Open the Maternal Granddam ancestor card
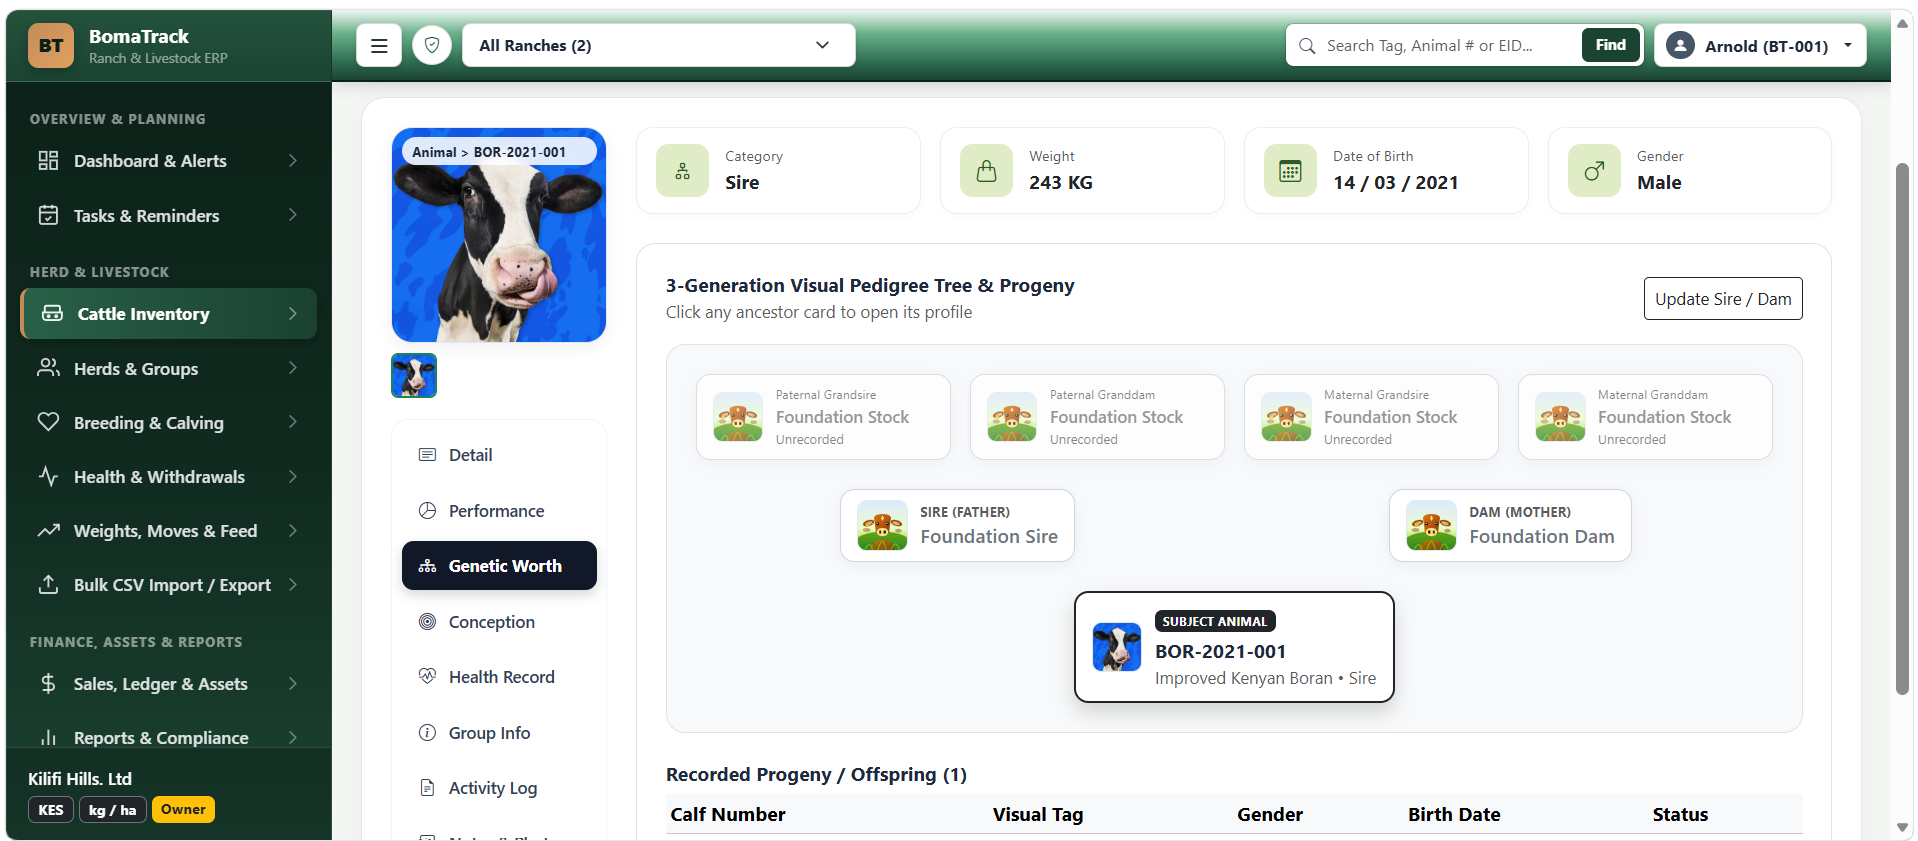This screenshot has width=1918, height=841. (x=1645, y=417)
